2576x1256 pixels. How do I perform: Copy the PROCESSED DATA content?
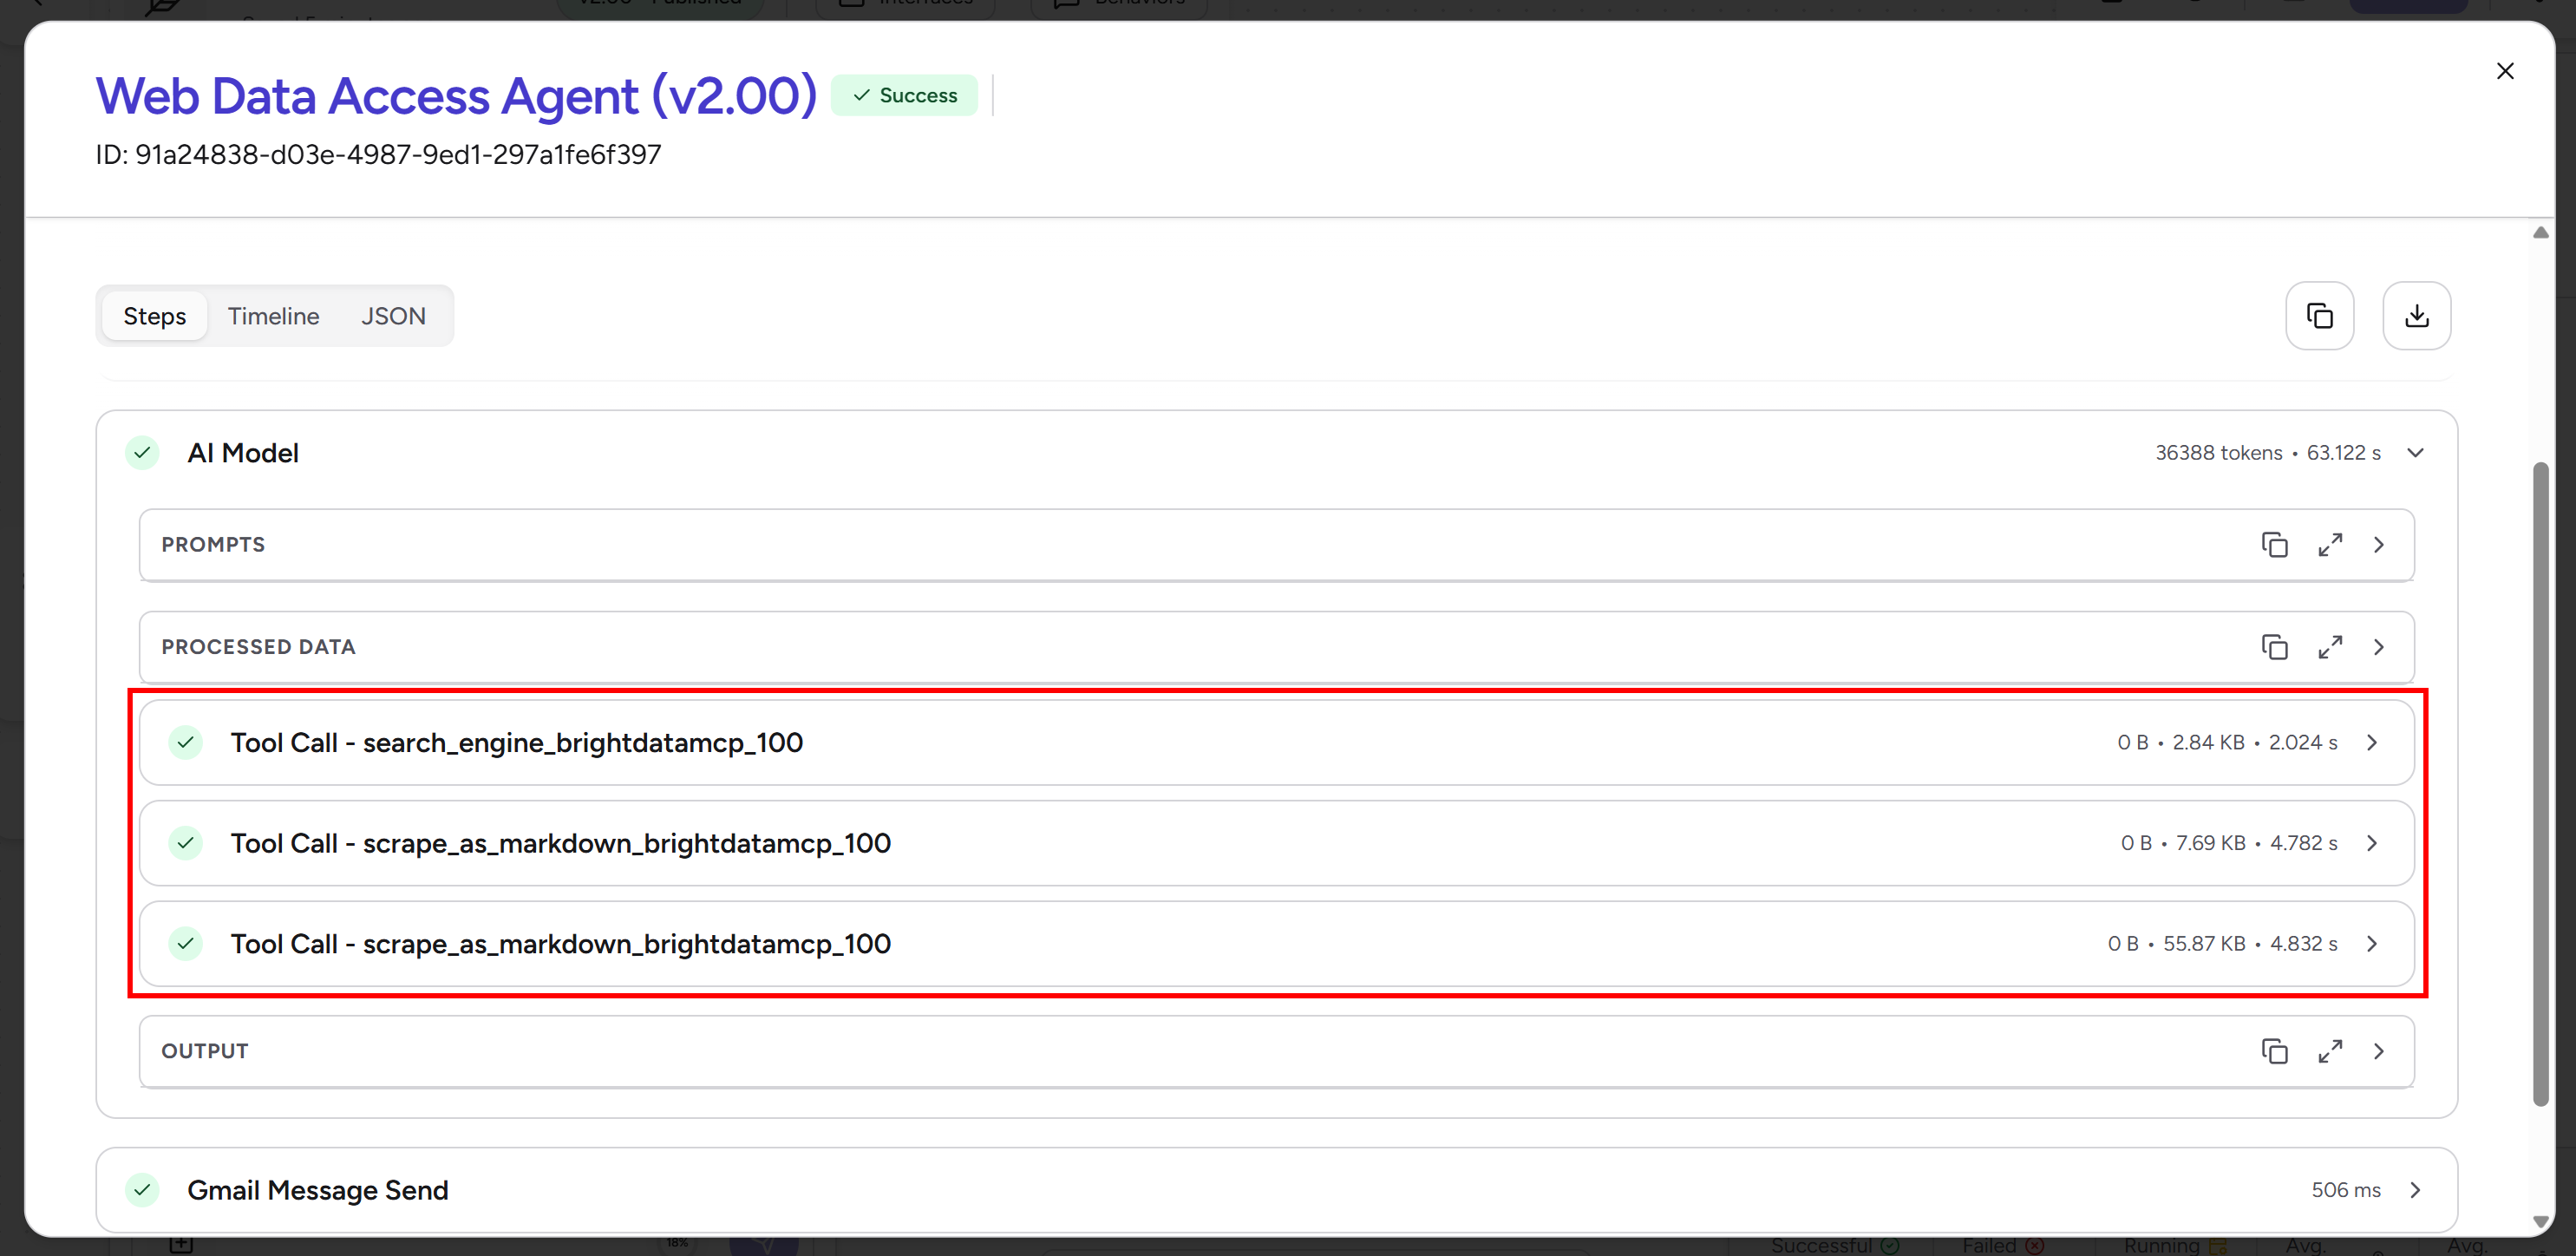coord(2275,647)
